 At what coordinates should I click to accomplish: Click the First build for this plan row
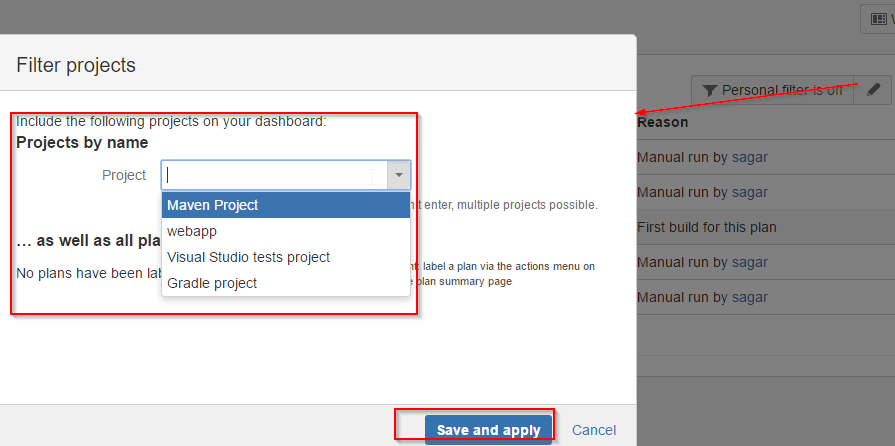click(765, 227)
